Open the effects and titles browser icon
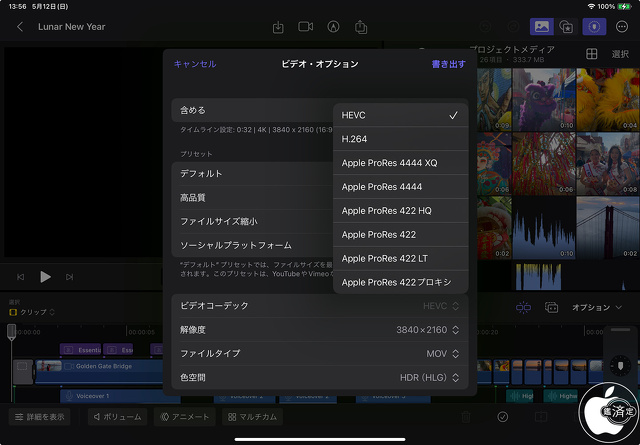 pos(566,27)
